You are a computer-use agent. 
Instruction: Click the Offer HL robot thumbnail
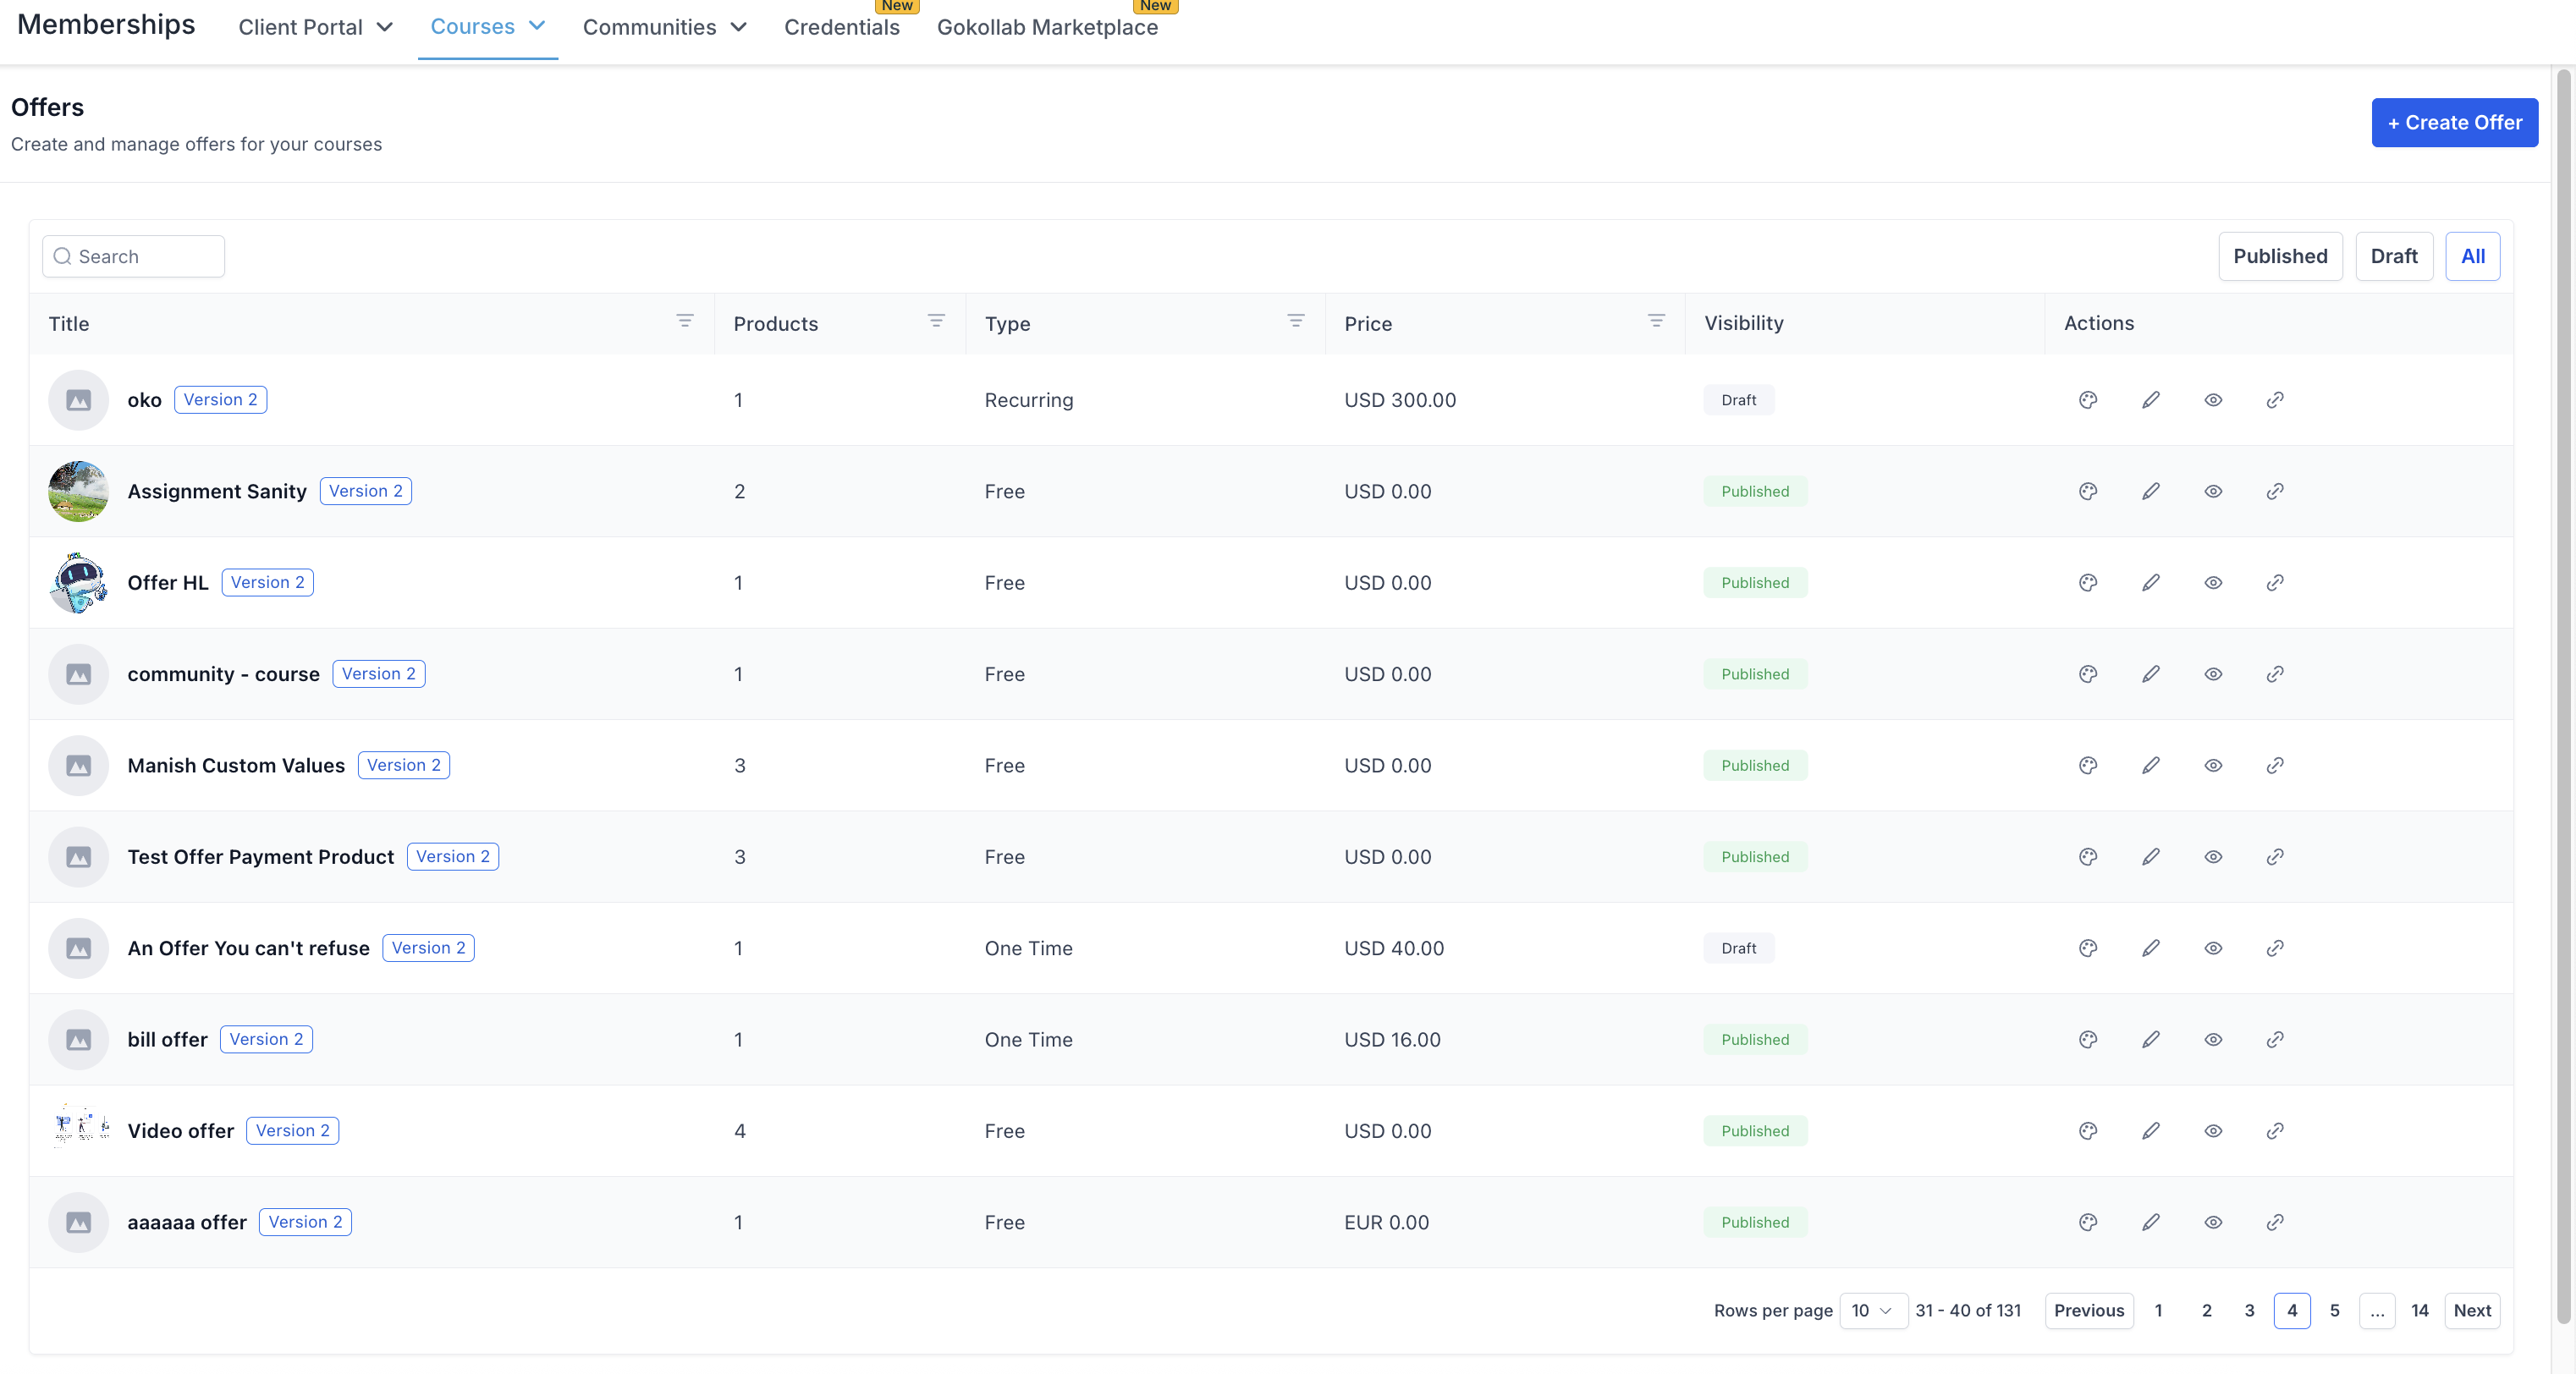(x=78, y=583)
